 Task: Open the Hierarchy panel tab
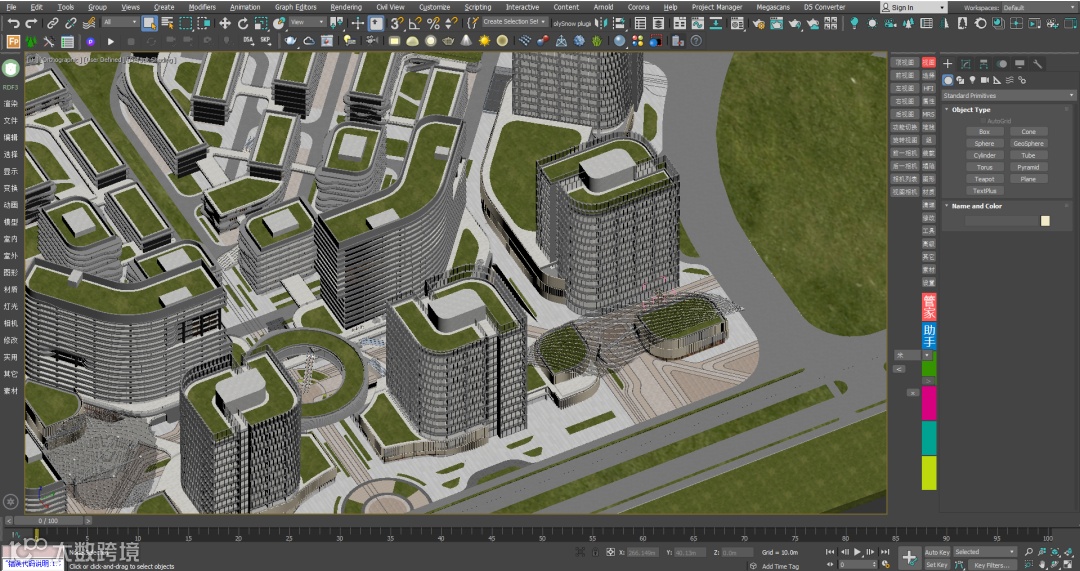(x=983, y=64)
